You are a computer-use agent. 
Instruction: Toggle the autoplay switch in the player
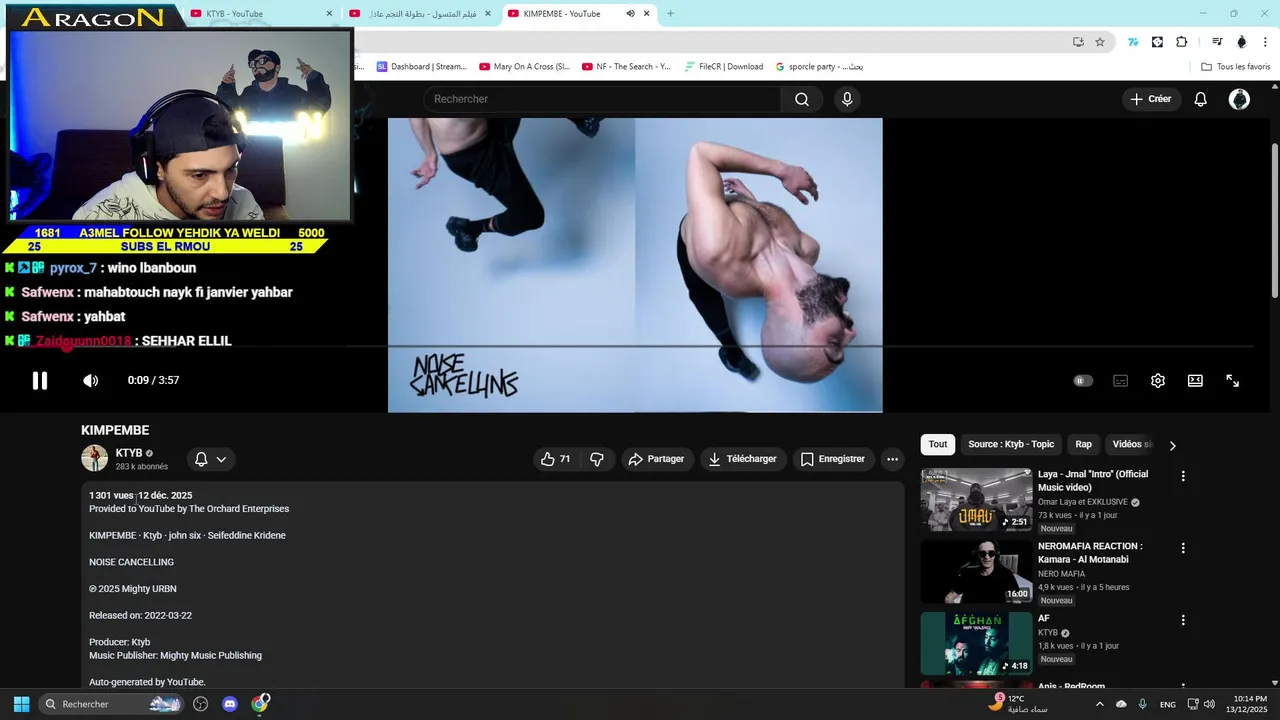(1083, 380)
